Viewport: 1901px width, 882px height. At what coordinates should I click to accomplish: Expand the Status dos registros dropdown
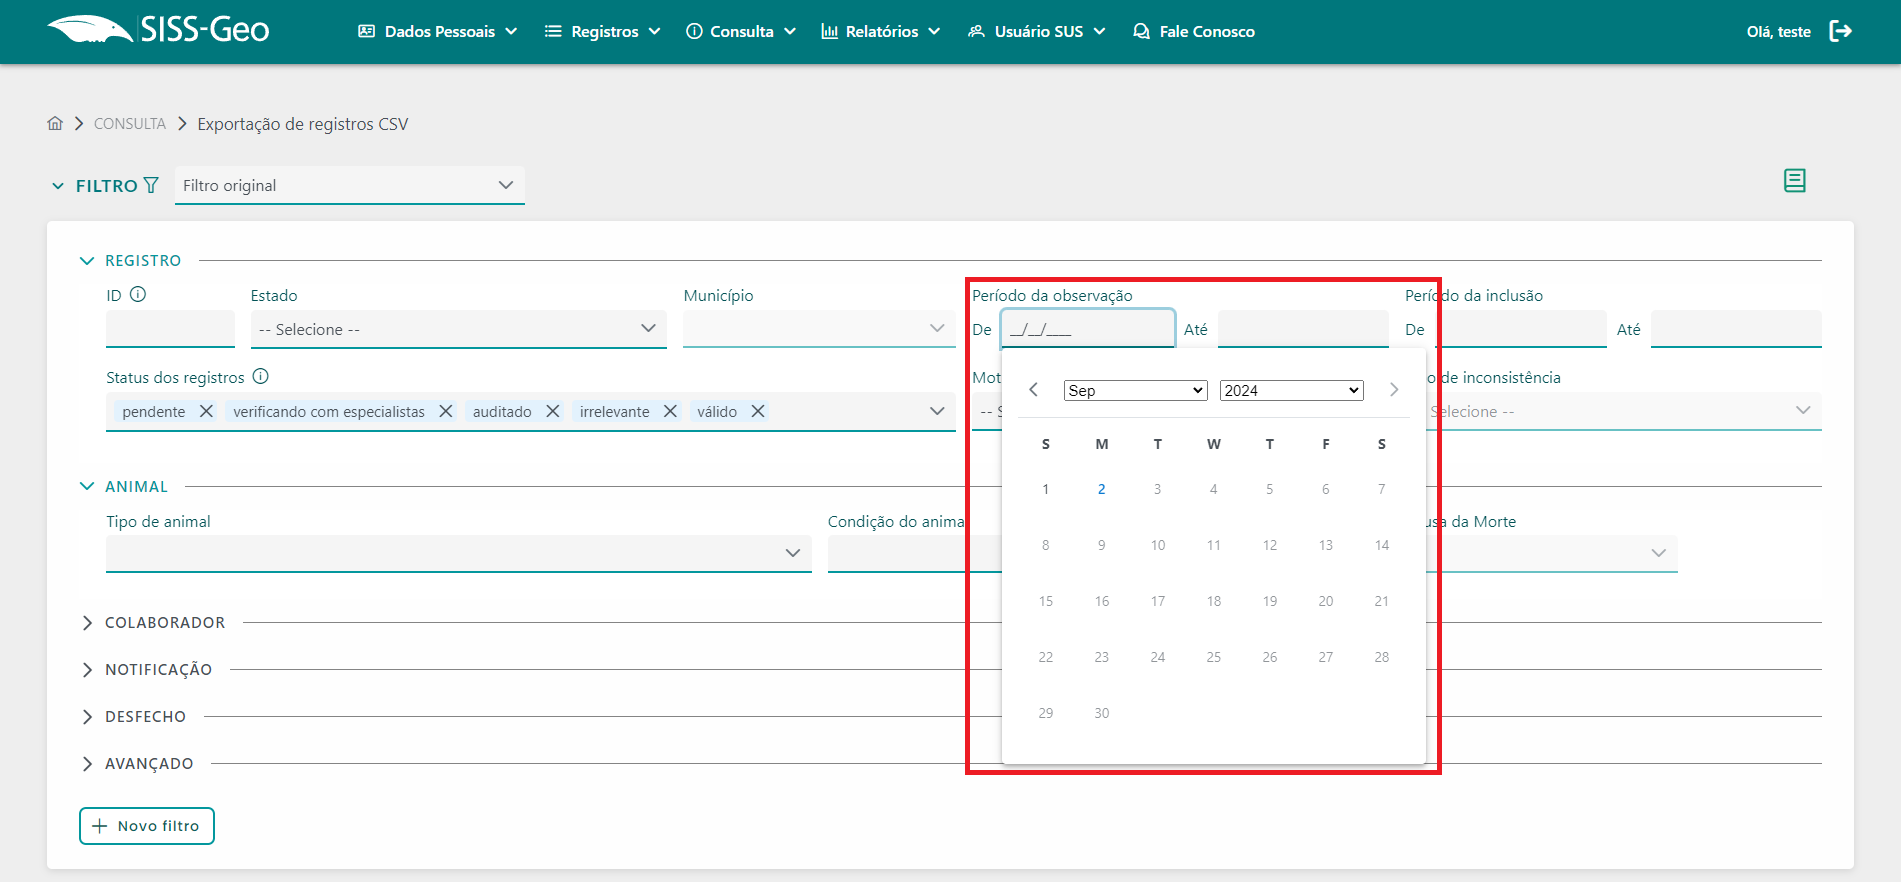(937, 411)
